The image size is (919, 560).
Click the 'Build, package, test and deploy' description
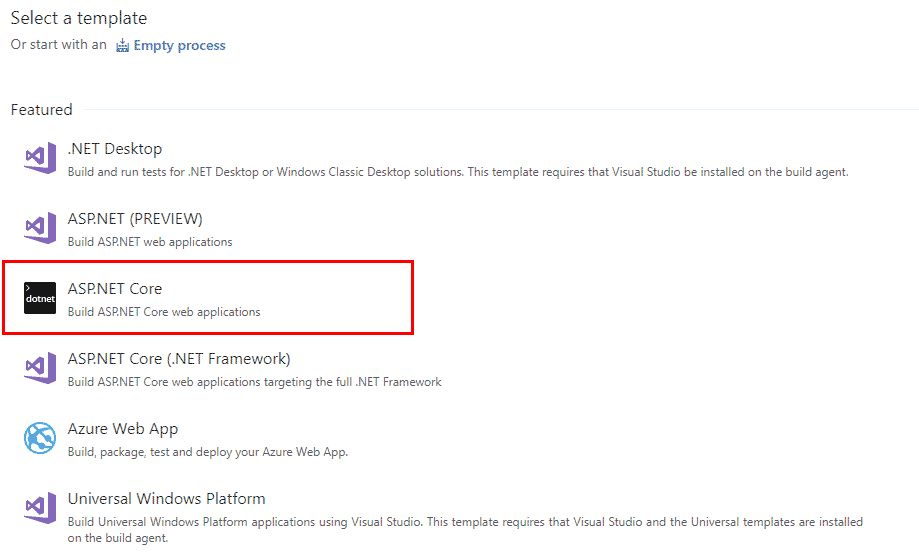point(207,452)
